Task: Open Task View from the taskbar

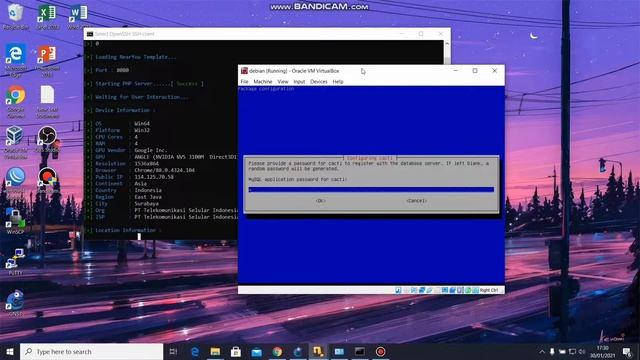Action: 173,351
